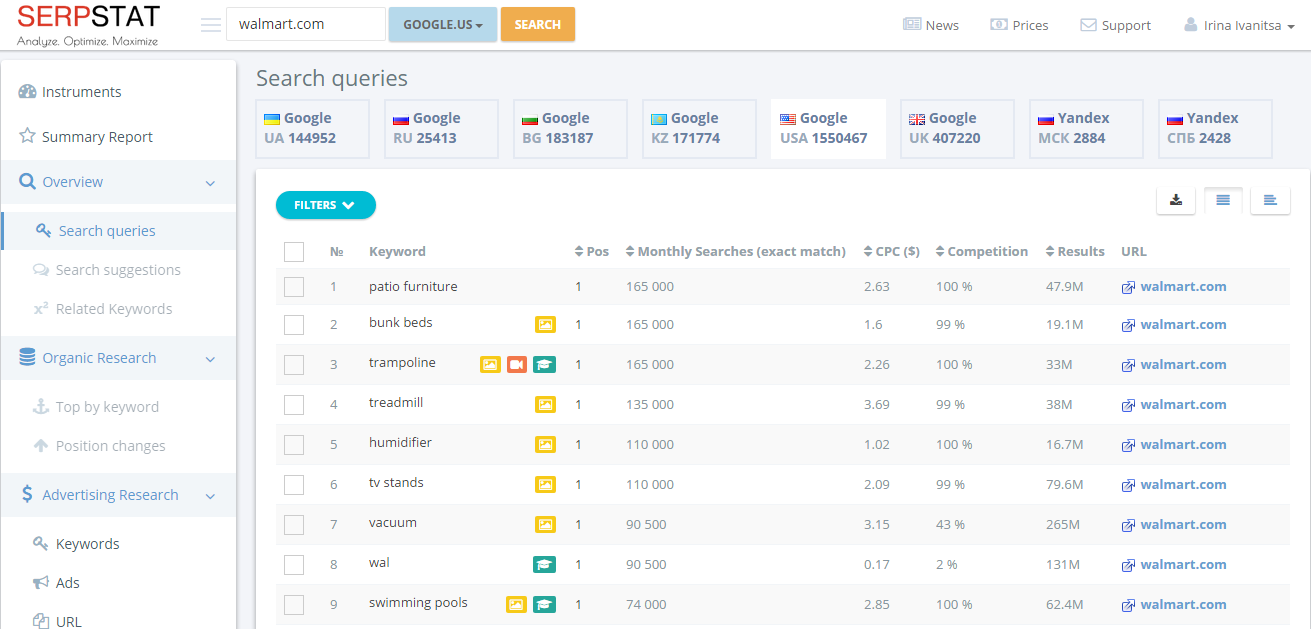The width and height of the screenshot is (1311, 629).
Task: Switch to the full-width table view icon
Action: pos(1223,200)
